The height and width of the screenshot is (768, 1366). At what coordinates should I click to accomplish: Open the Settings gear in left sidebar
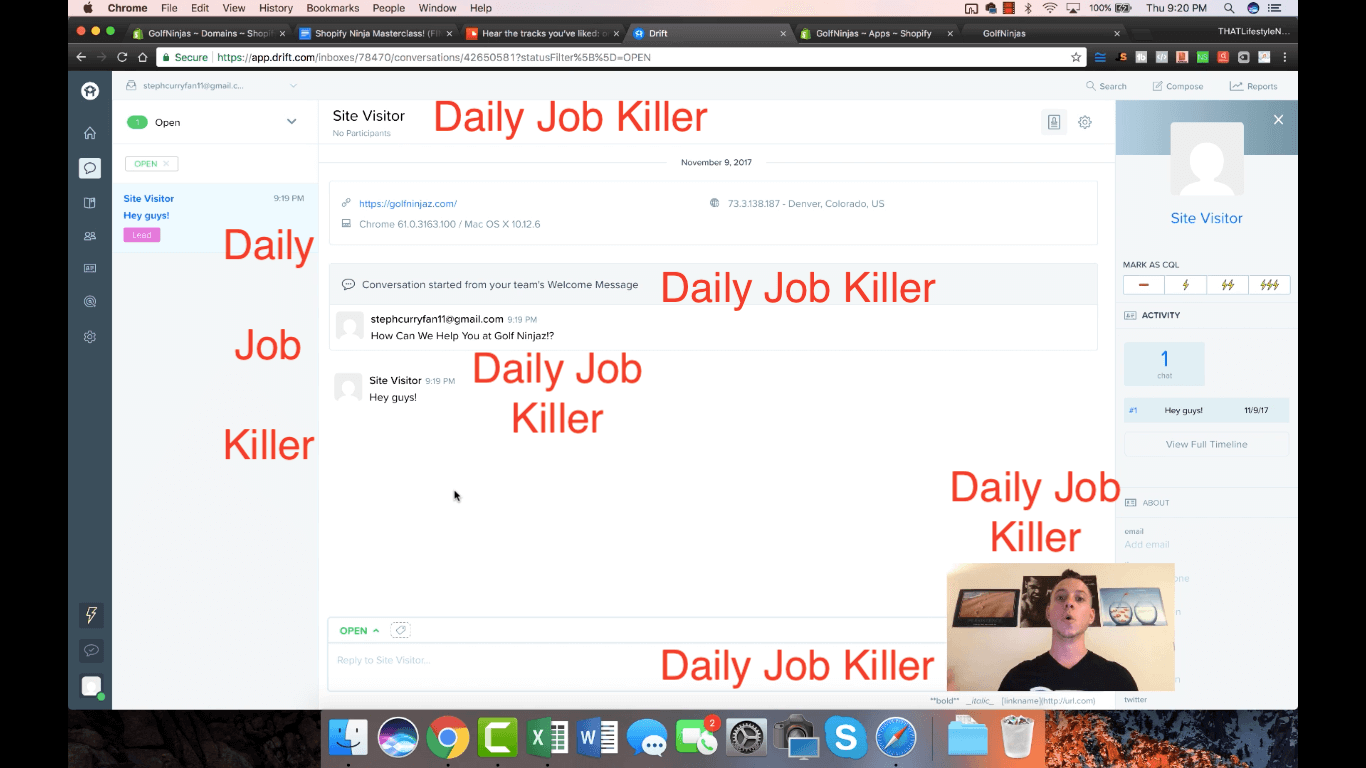click(90, 337)
